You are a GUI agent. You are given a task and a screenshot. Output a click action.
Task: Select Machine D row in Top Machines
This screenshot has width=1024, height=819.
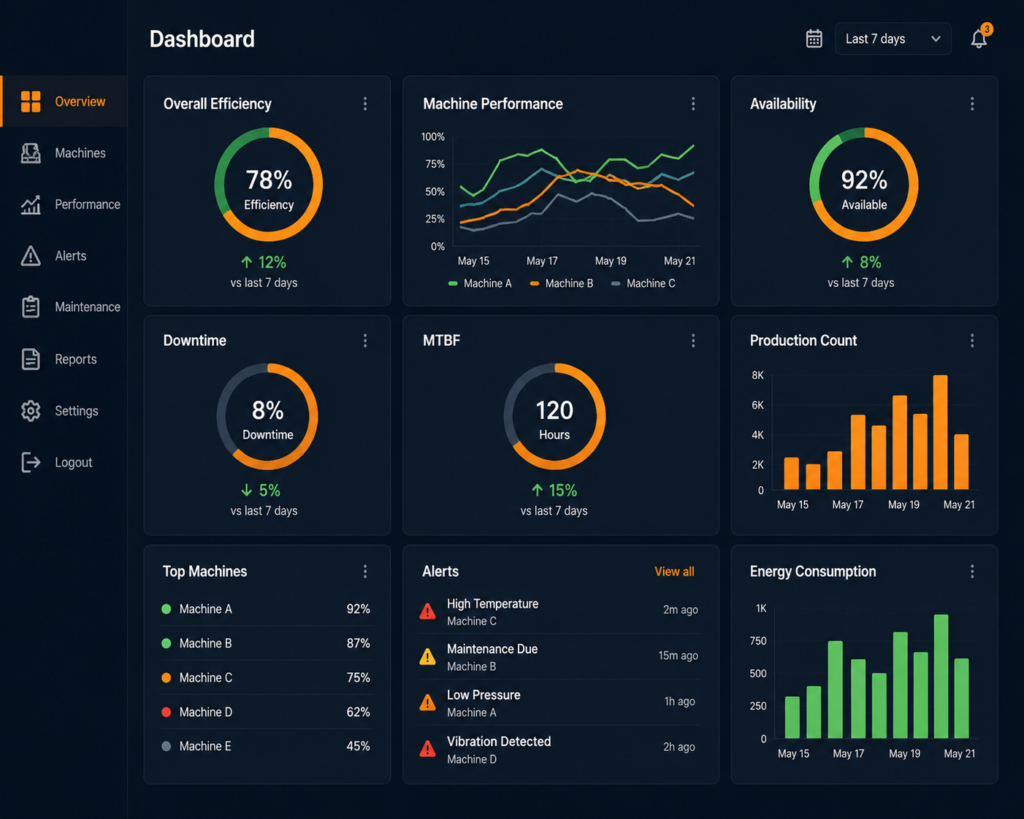point(266,712)
